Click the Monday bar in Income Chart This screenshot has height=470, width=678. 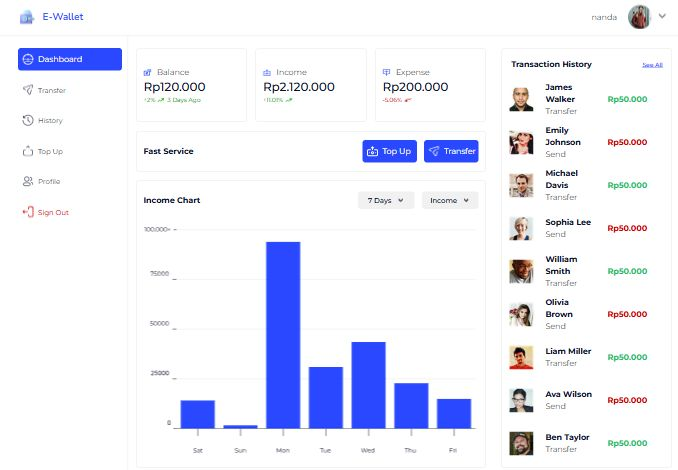(x=283, y=335)
